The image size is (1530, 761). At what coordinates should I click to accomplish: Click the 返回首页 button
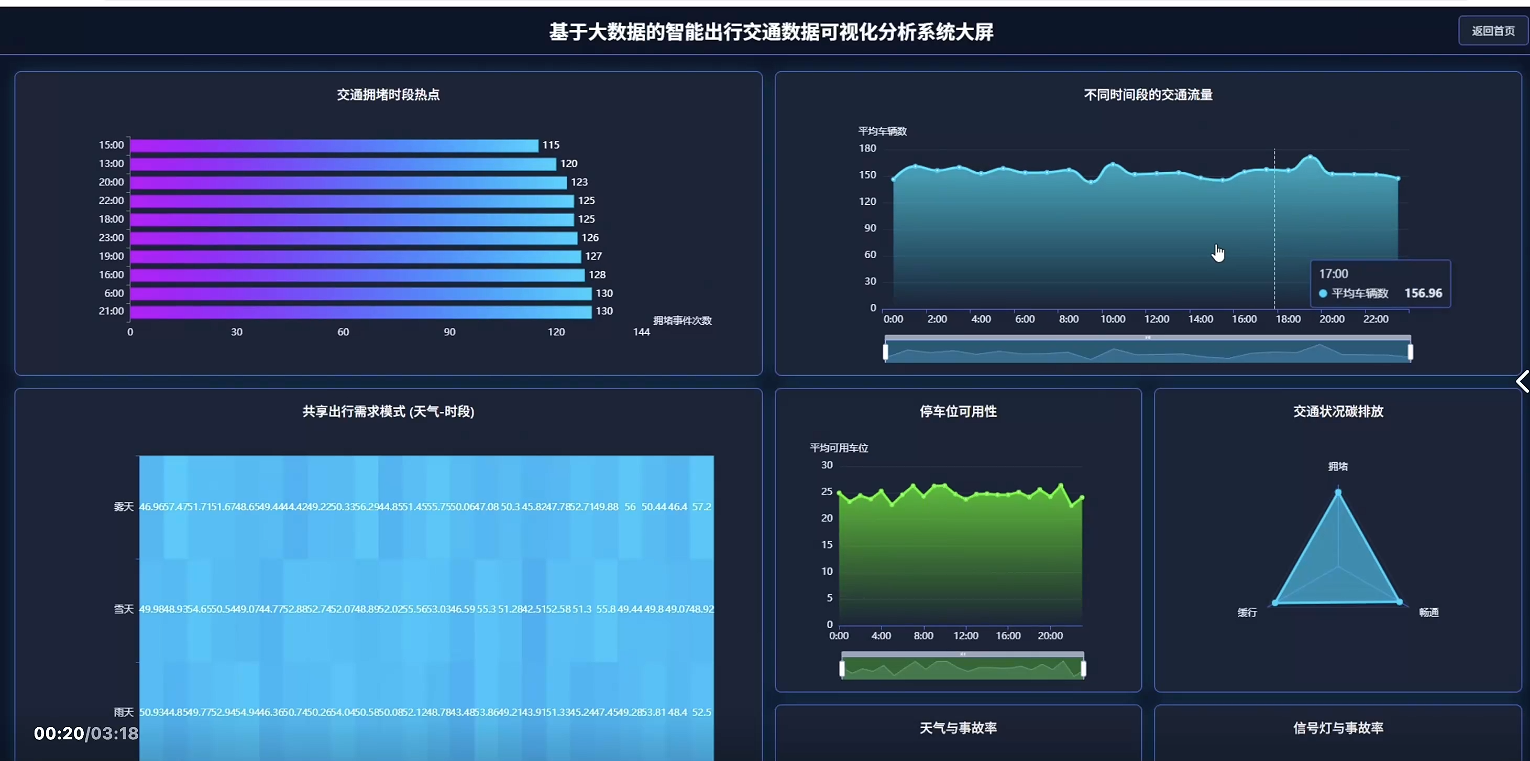tap(1493, 31)
